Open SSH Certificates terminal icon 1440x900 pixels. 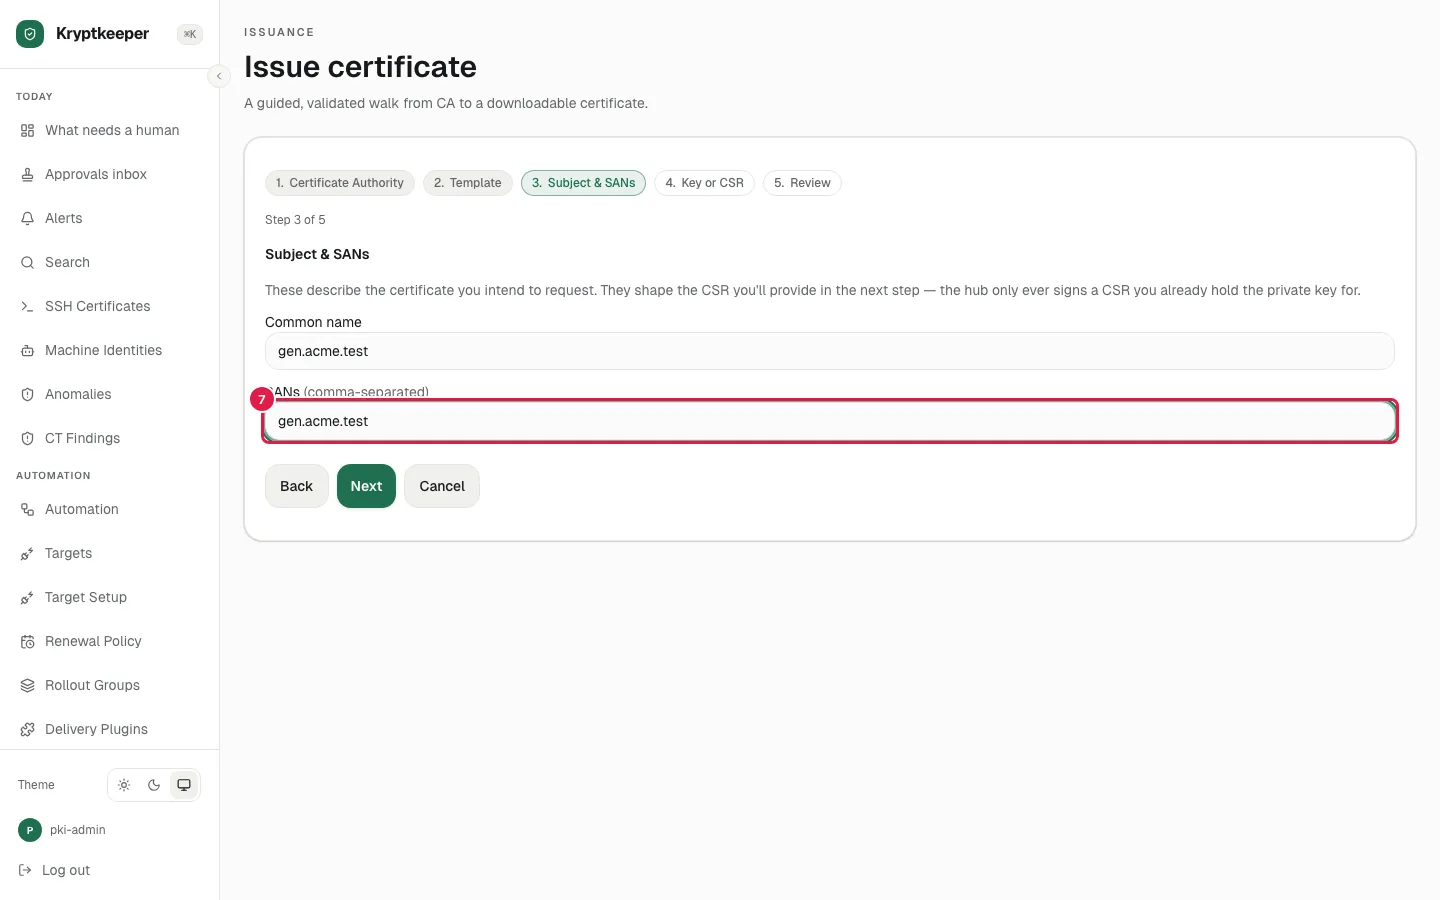point(28,307)
